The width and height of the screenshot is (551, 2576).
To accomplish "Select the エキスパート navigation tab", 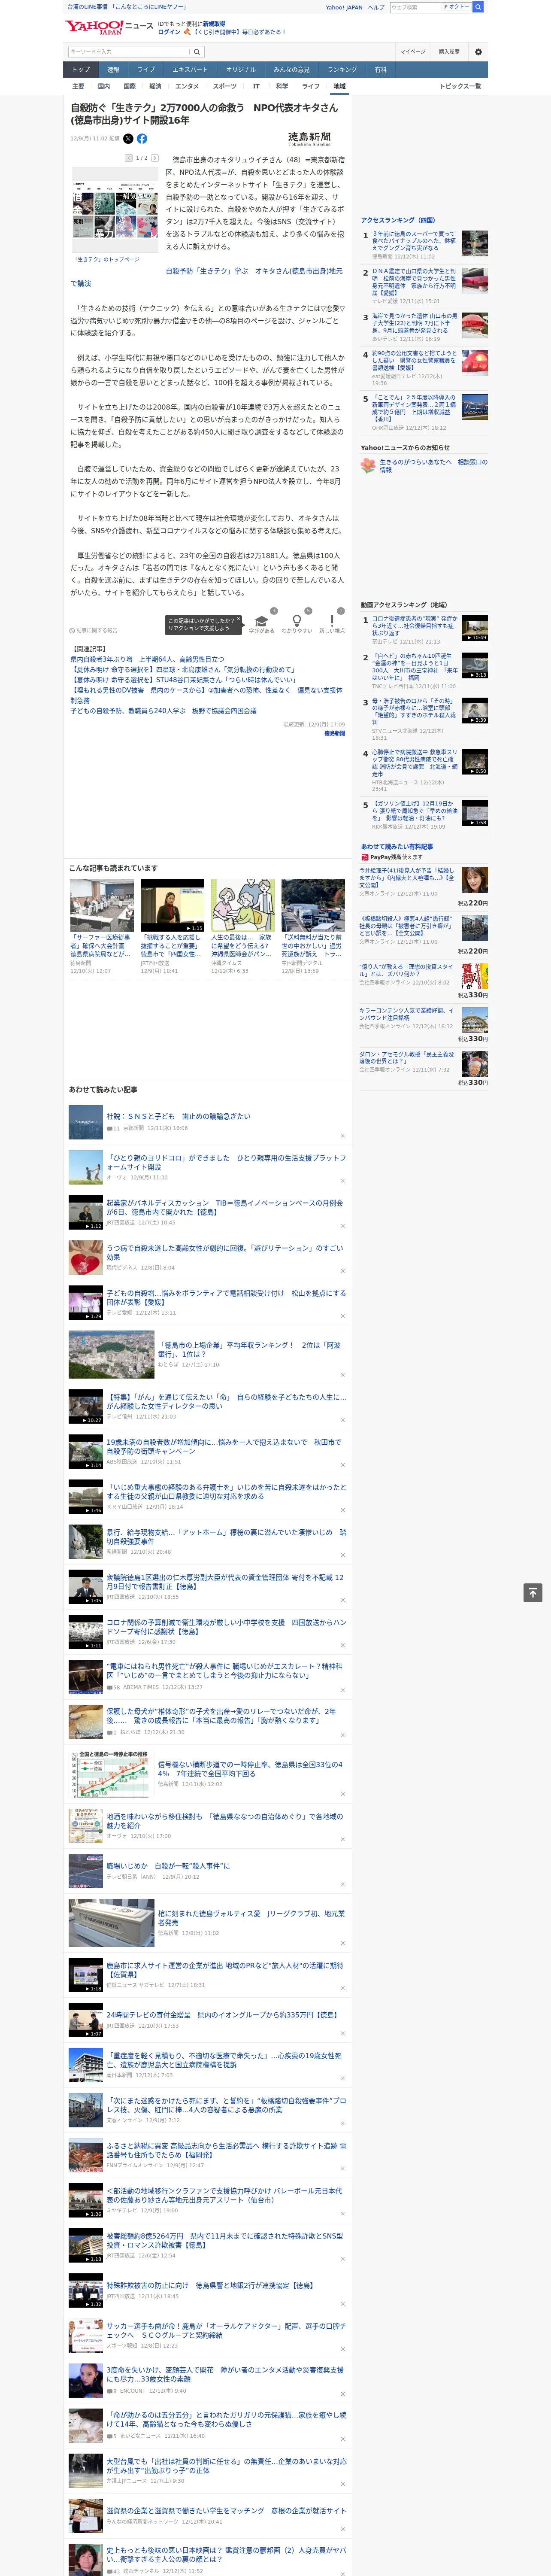I will [190, 70].
